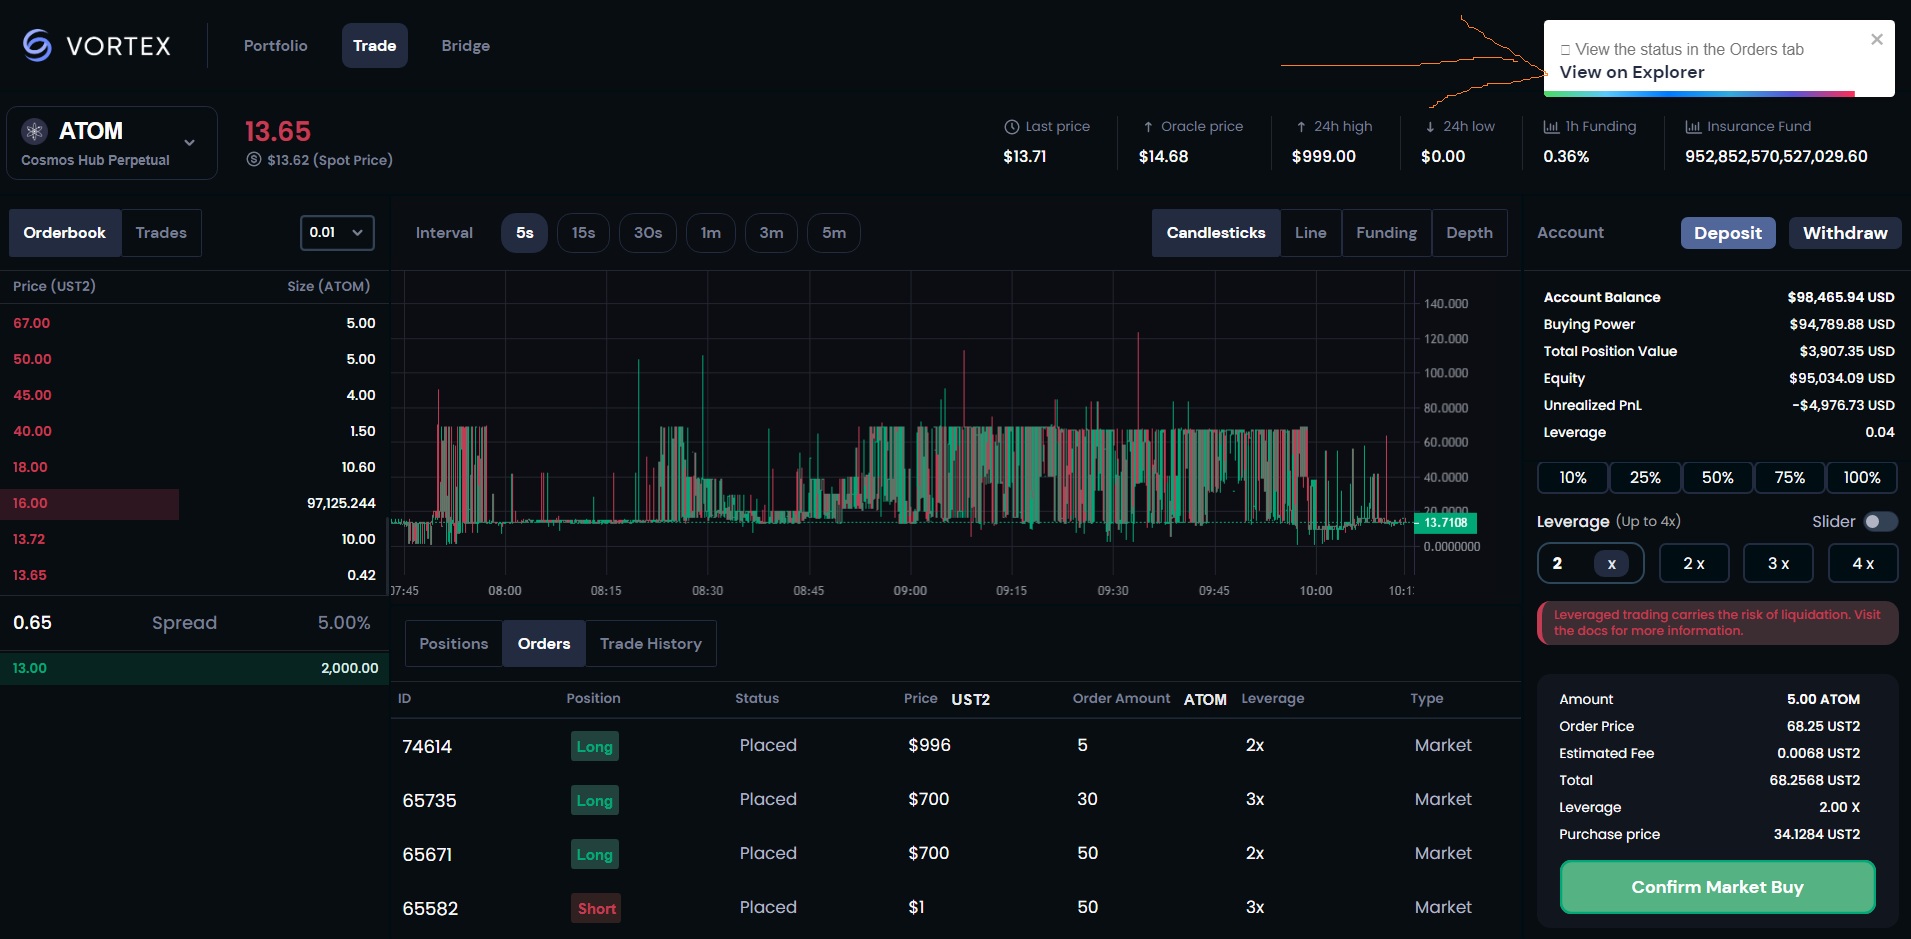The height and width of the screenshot is (939, 1911).
Task: Click the 1h Funding chart icon
Action: [1551, 127]
